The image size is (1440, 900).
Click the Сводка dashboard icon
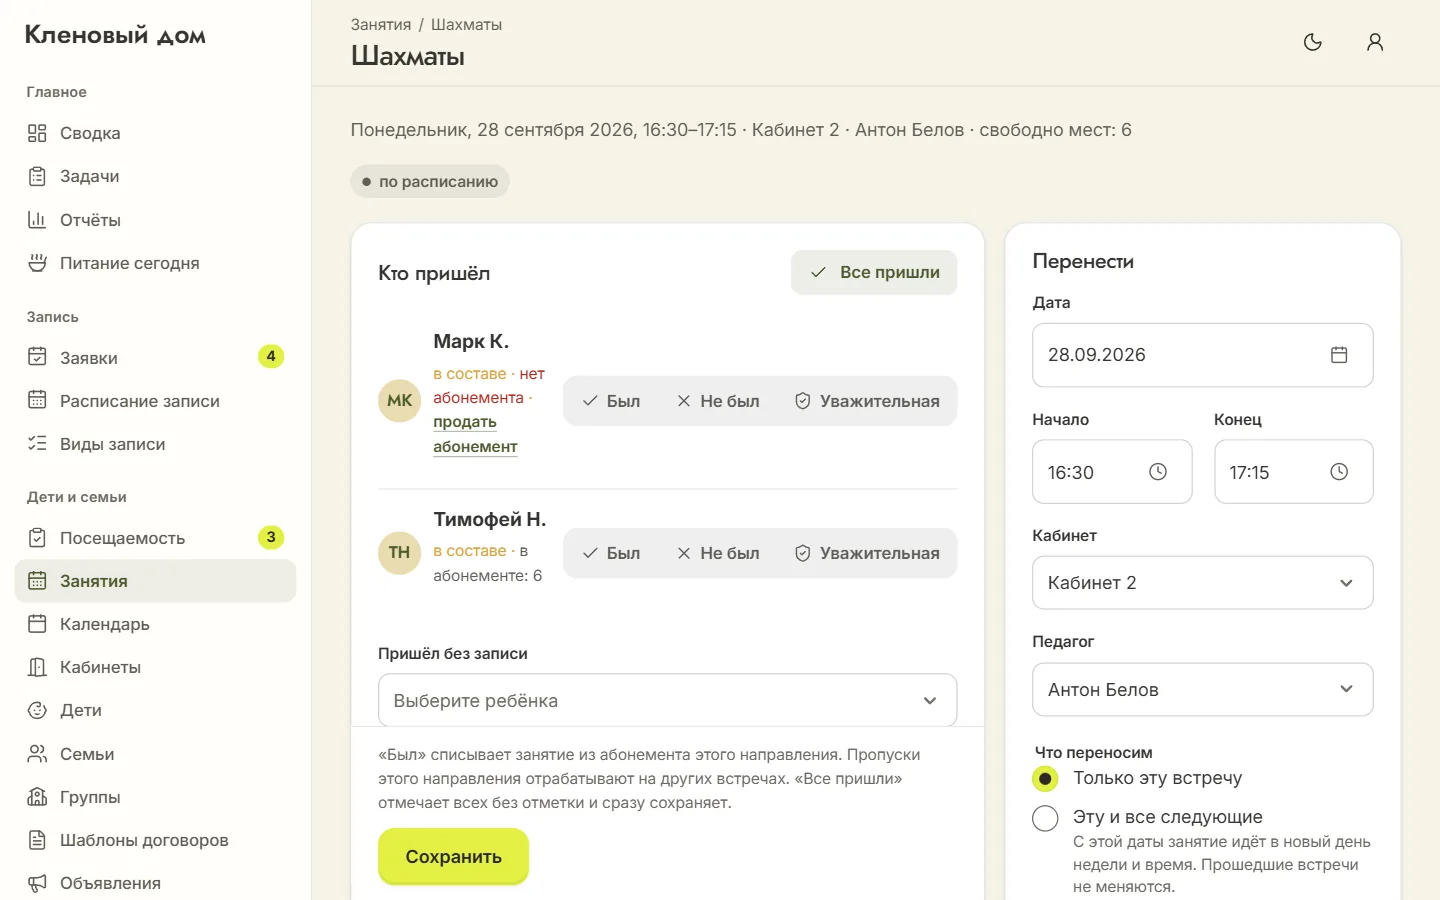pyautogui.click(x=37, y=133)
